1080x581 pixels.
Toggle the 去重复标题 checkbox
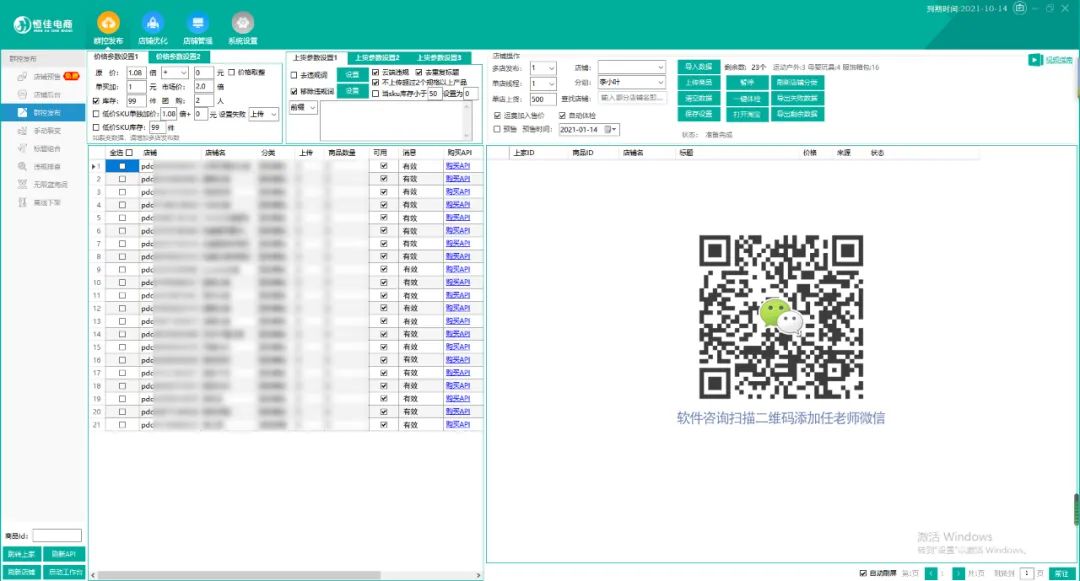tap(419, 72)
